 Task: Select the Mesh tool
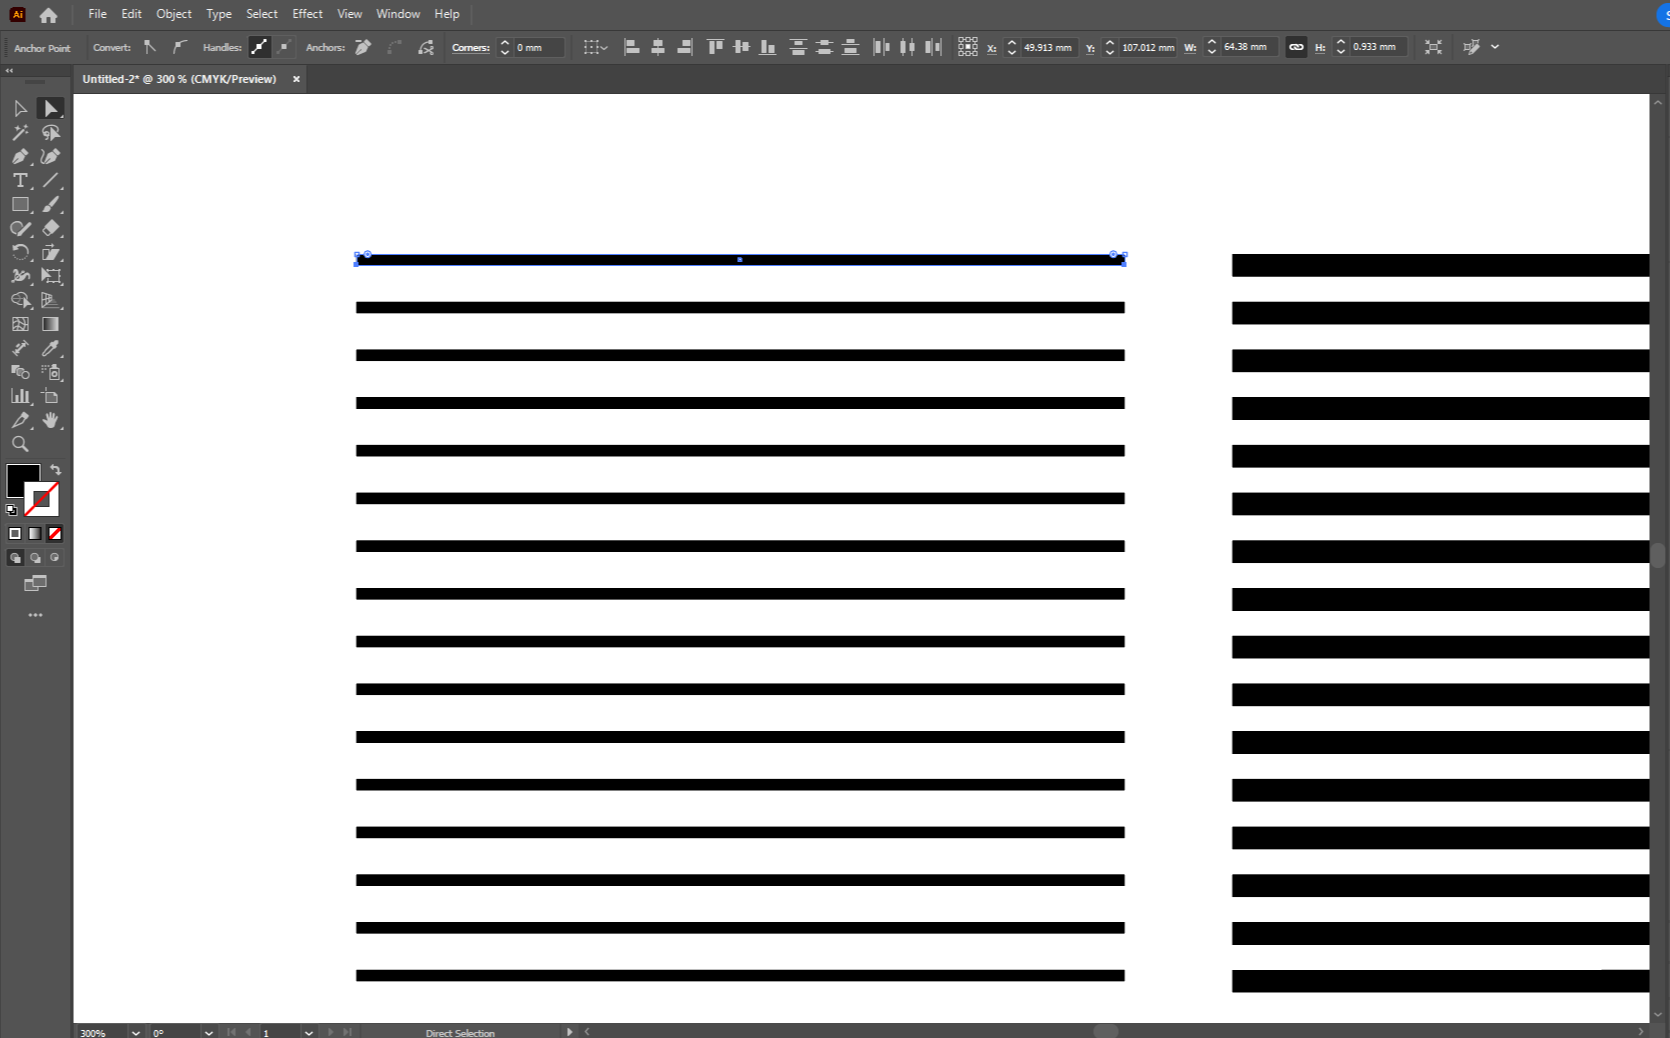coord(20,324)
